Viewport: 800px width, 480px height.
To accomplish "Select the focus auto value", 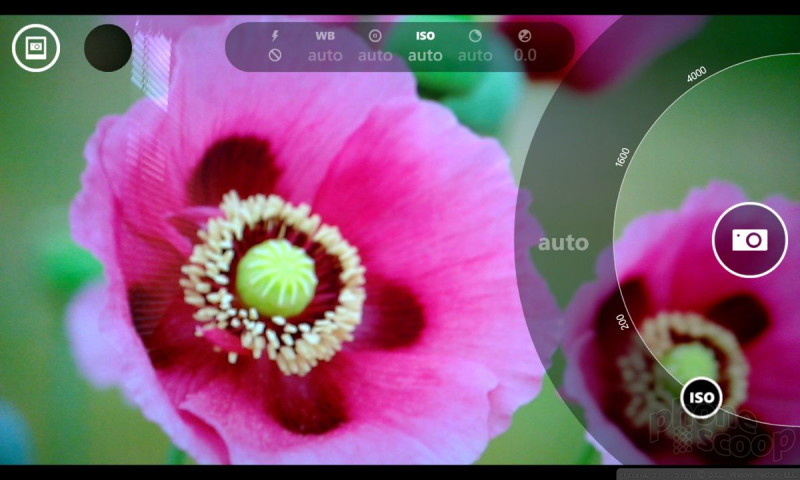I will click(375, 55).
